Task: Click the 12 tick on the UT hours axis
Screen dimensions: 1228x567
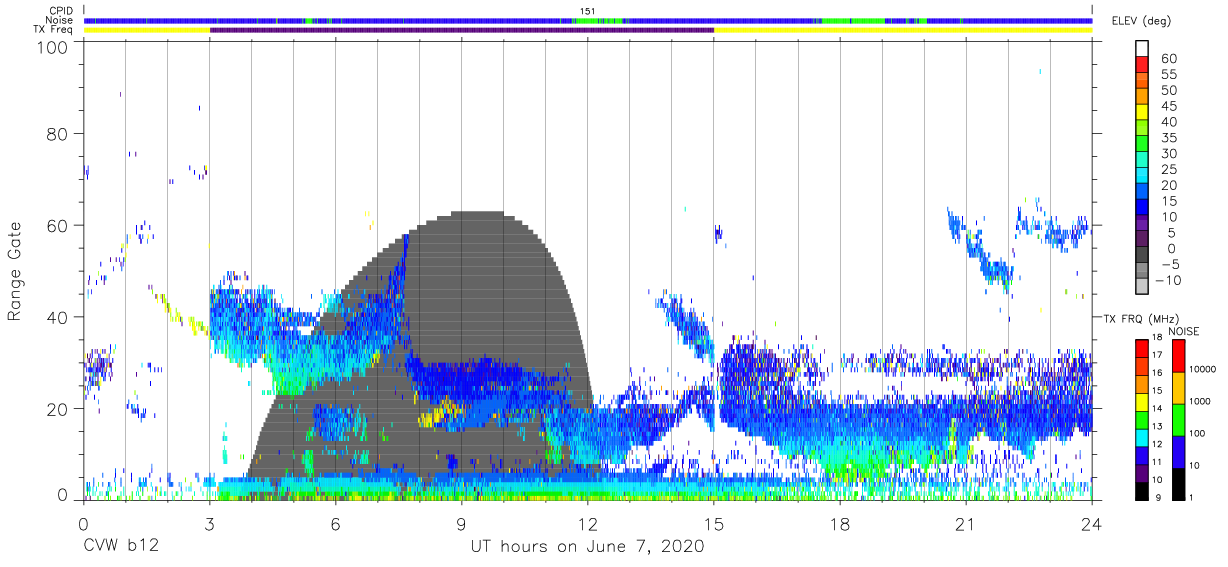Action: [x=588, y=523]
